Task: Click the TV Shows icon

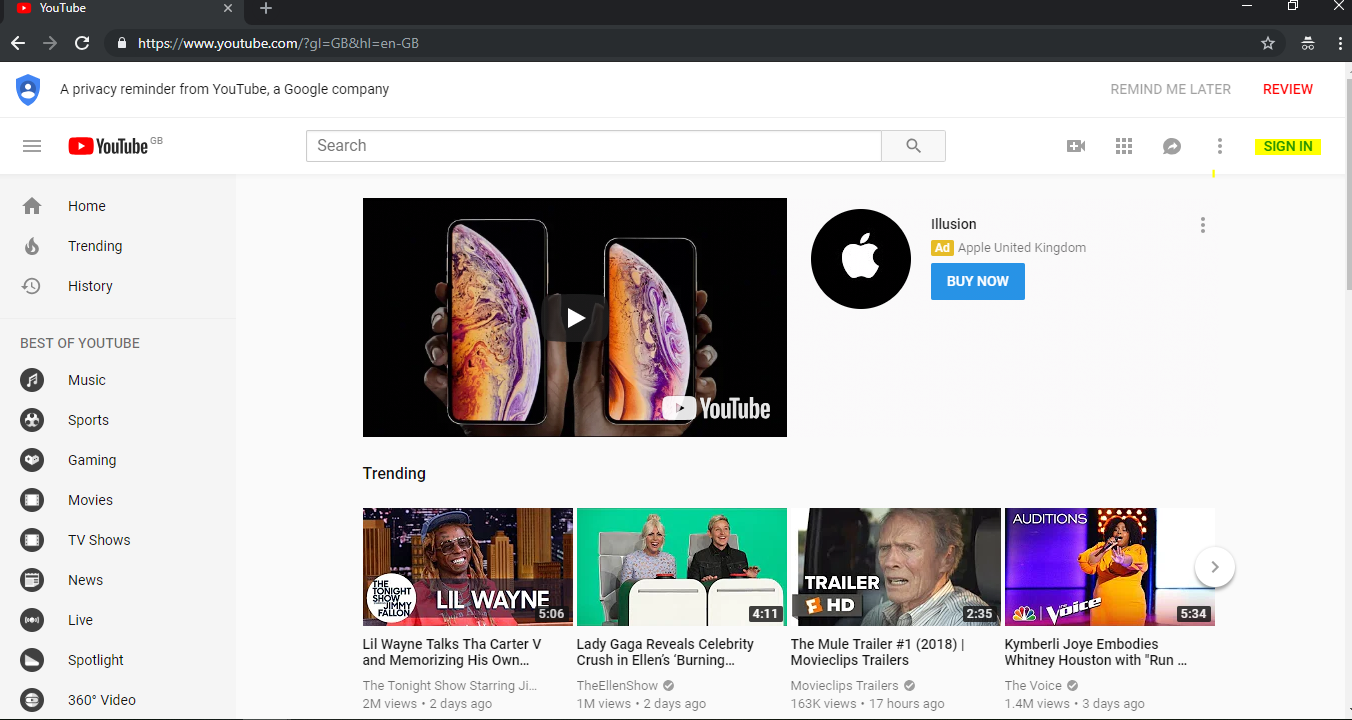Action: coord(32,540)
